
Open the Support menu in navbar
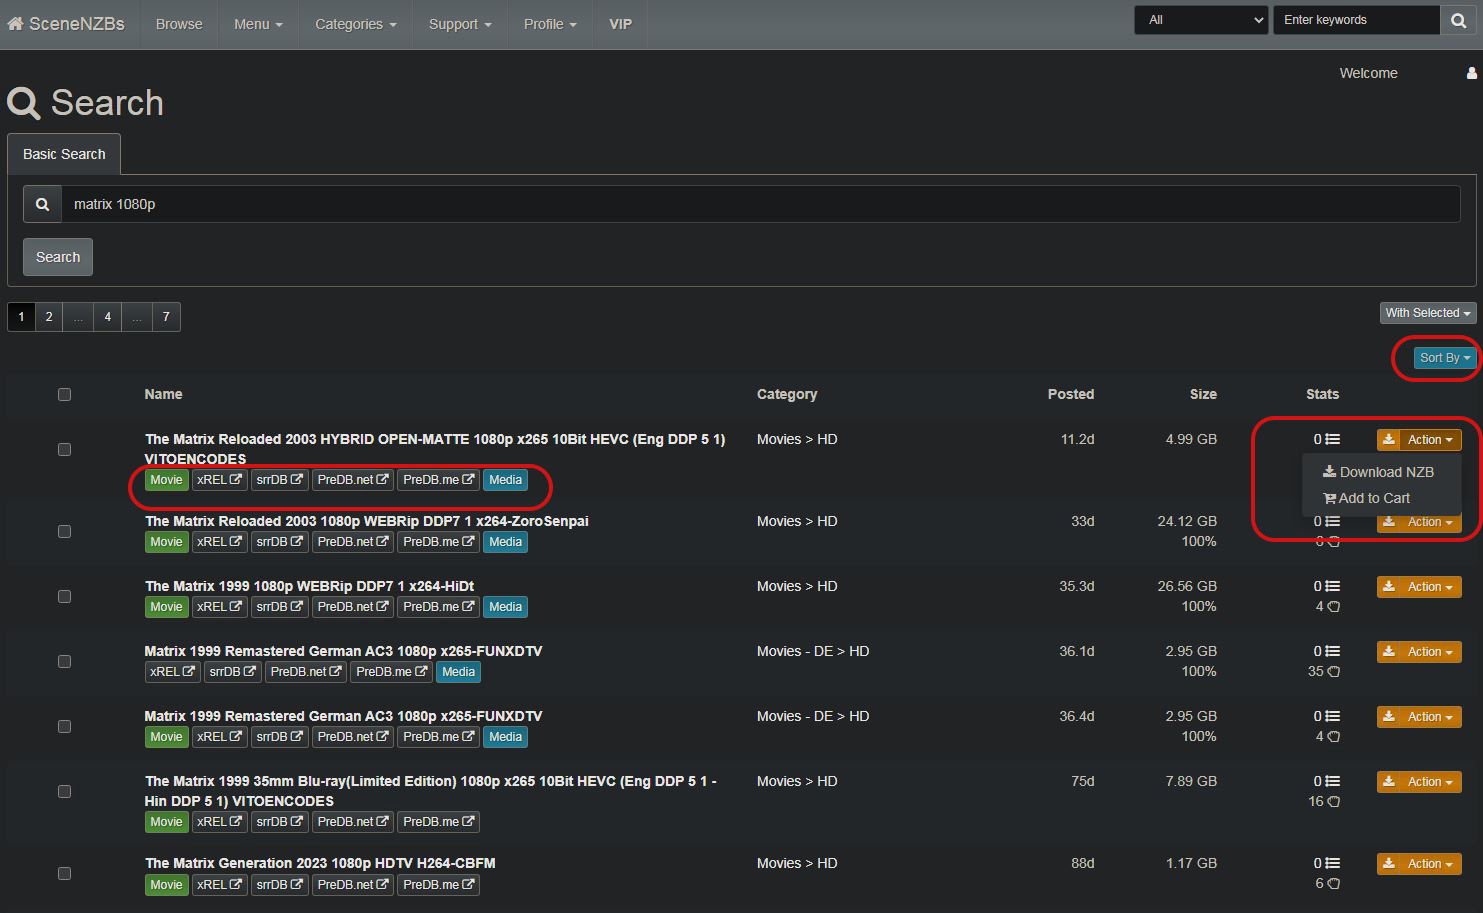coord(460,24)
